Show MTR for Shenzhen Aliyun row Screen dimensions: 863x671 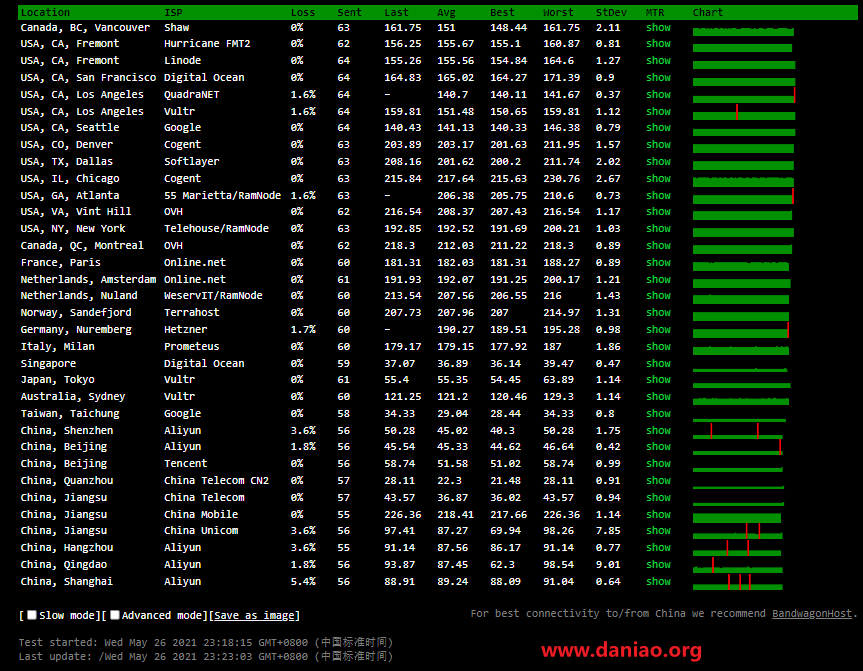[x=658, y=430]
